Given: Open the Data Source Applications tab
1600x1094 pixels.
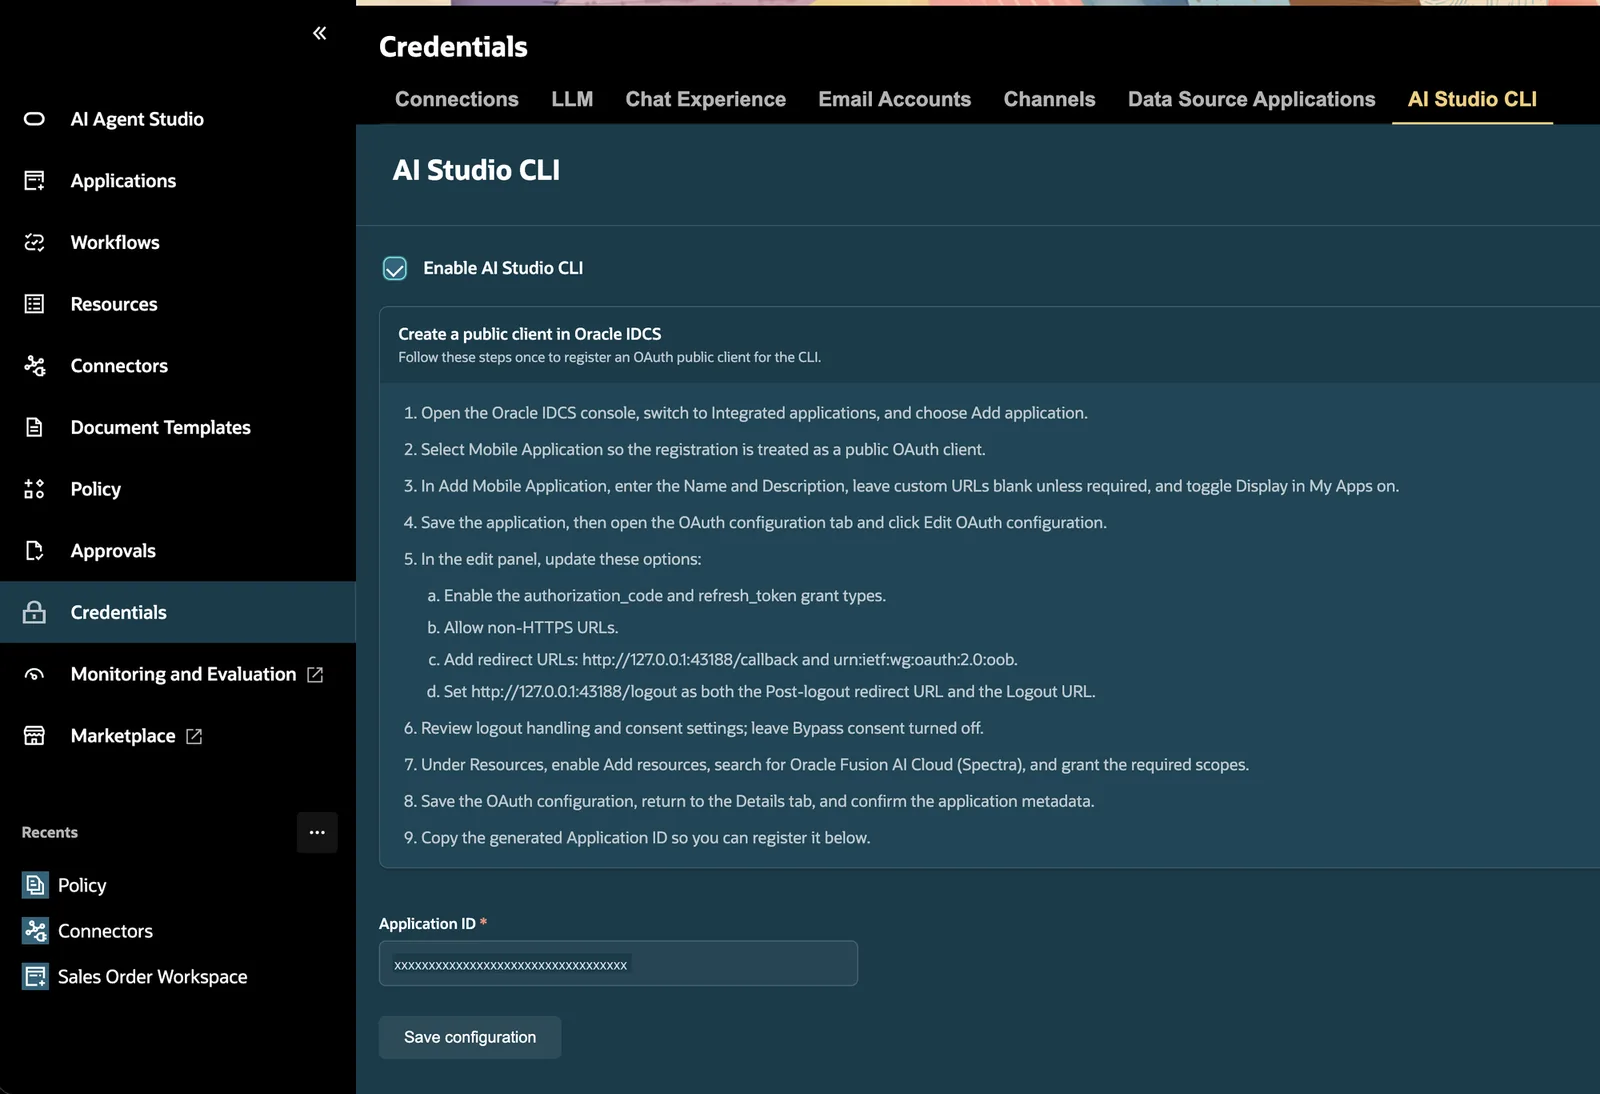Looking at the screenshot, I should click(x=1252, y=99).
